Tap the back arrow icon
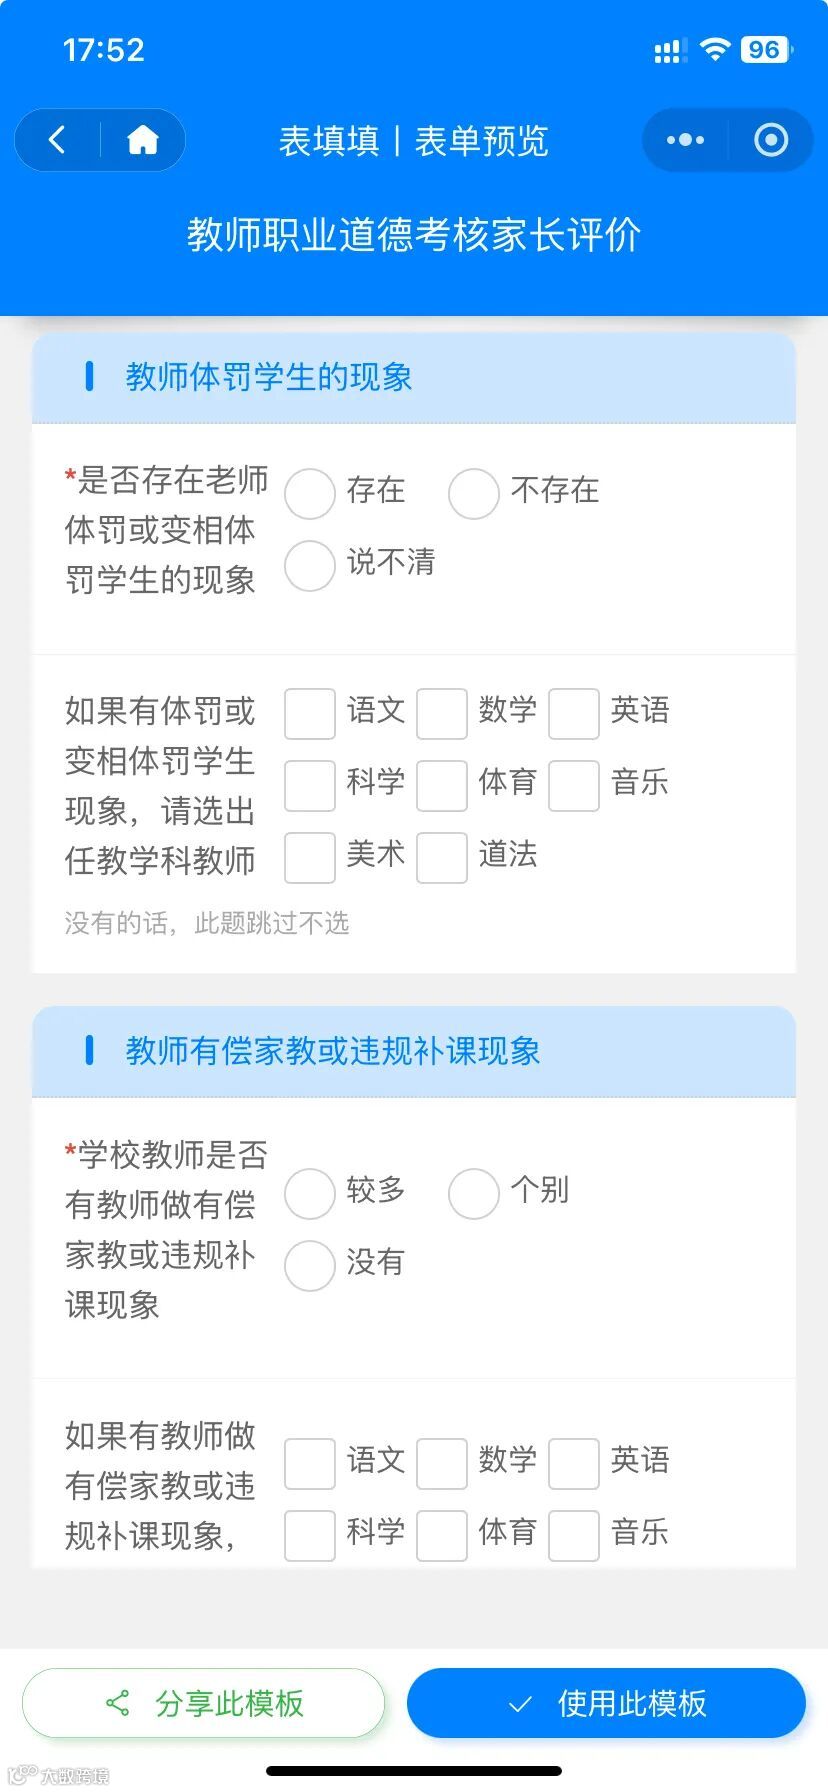828x1792 pixels. click(x=57, y=140)
